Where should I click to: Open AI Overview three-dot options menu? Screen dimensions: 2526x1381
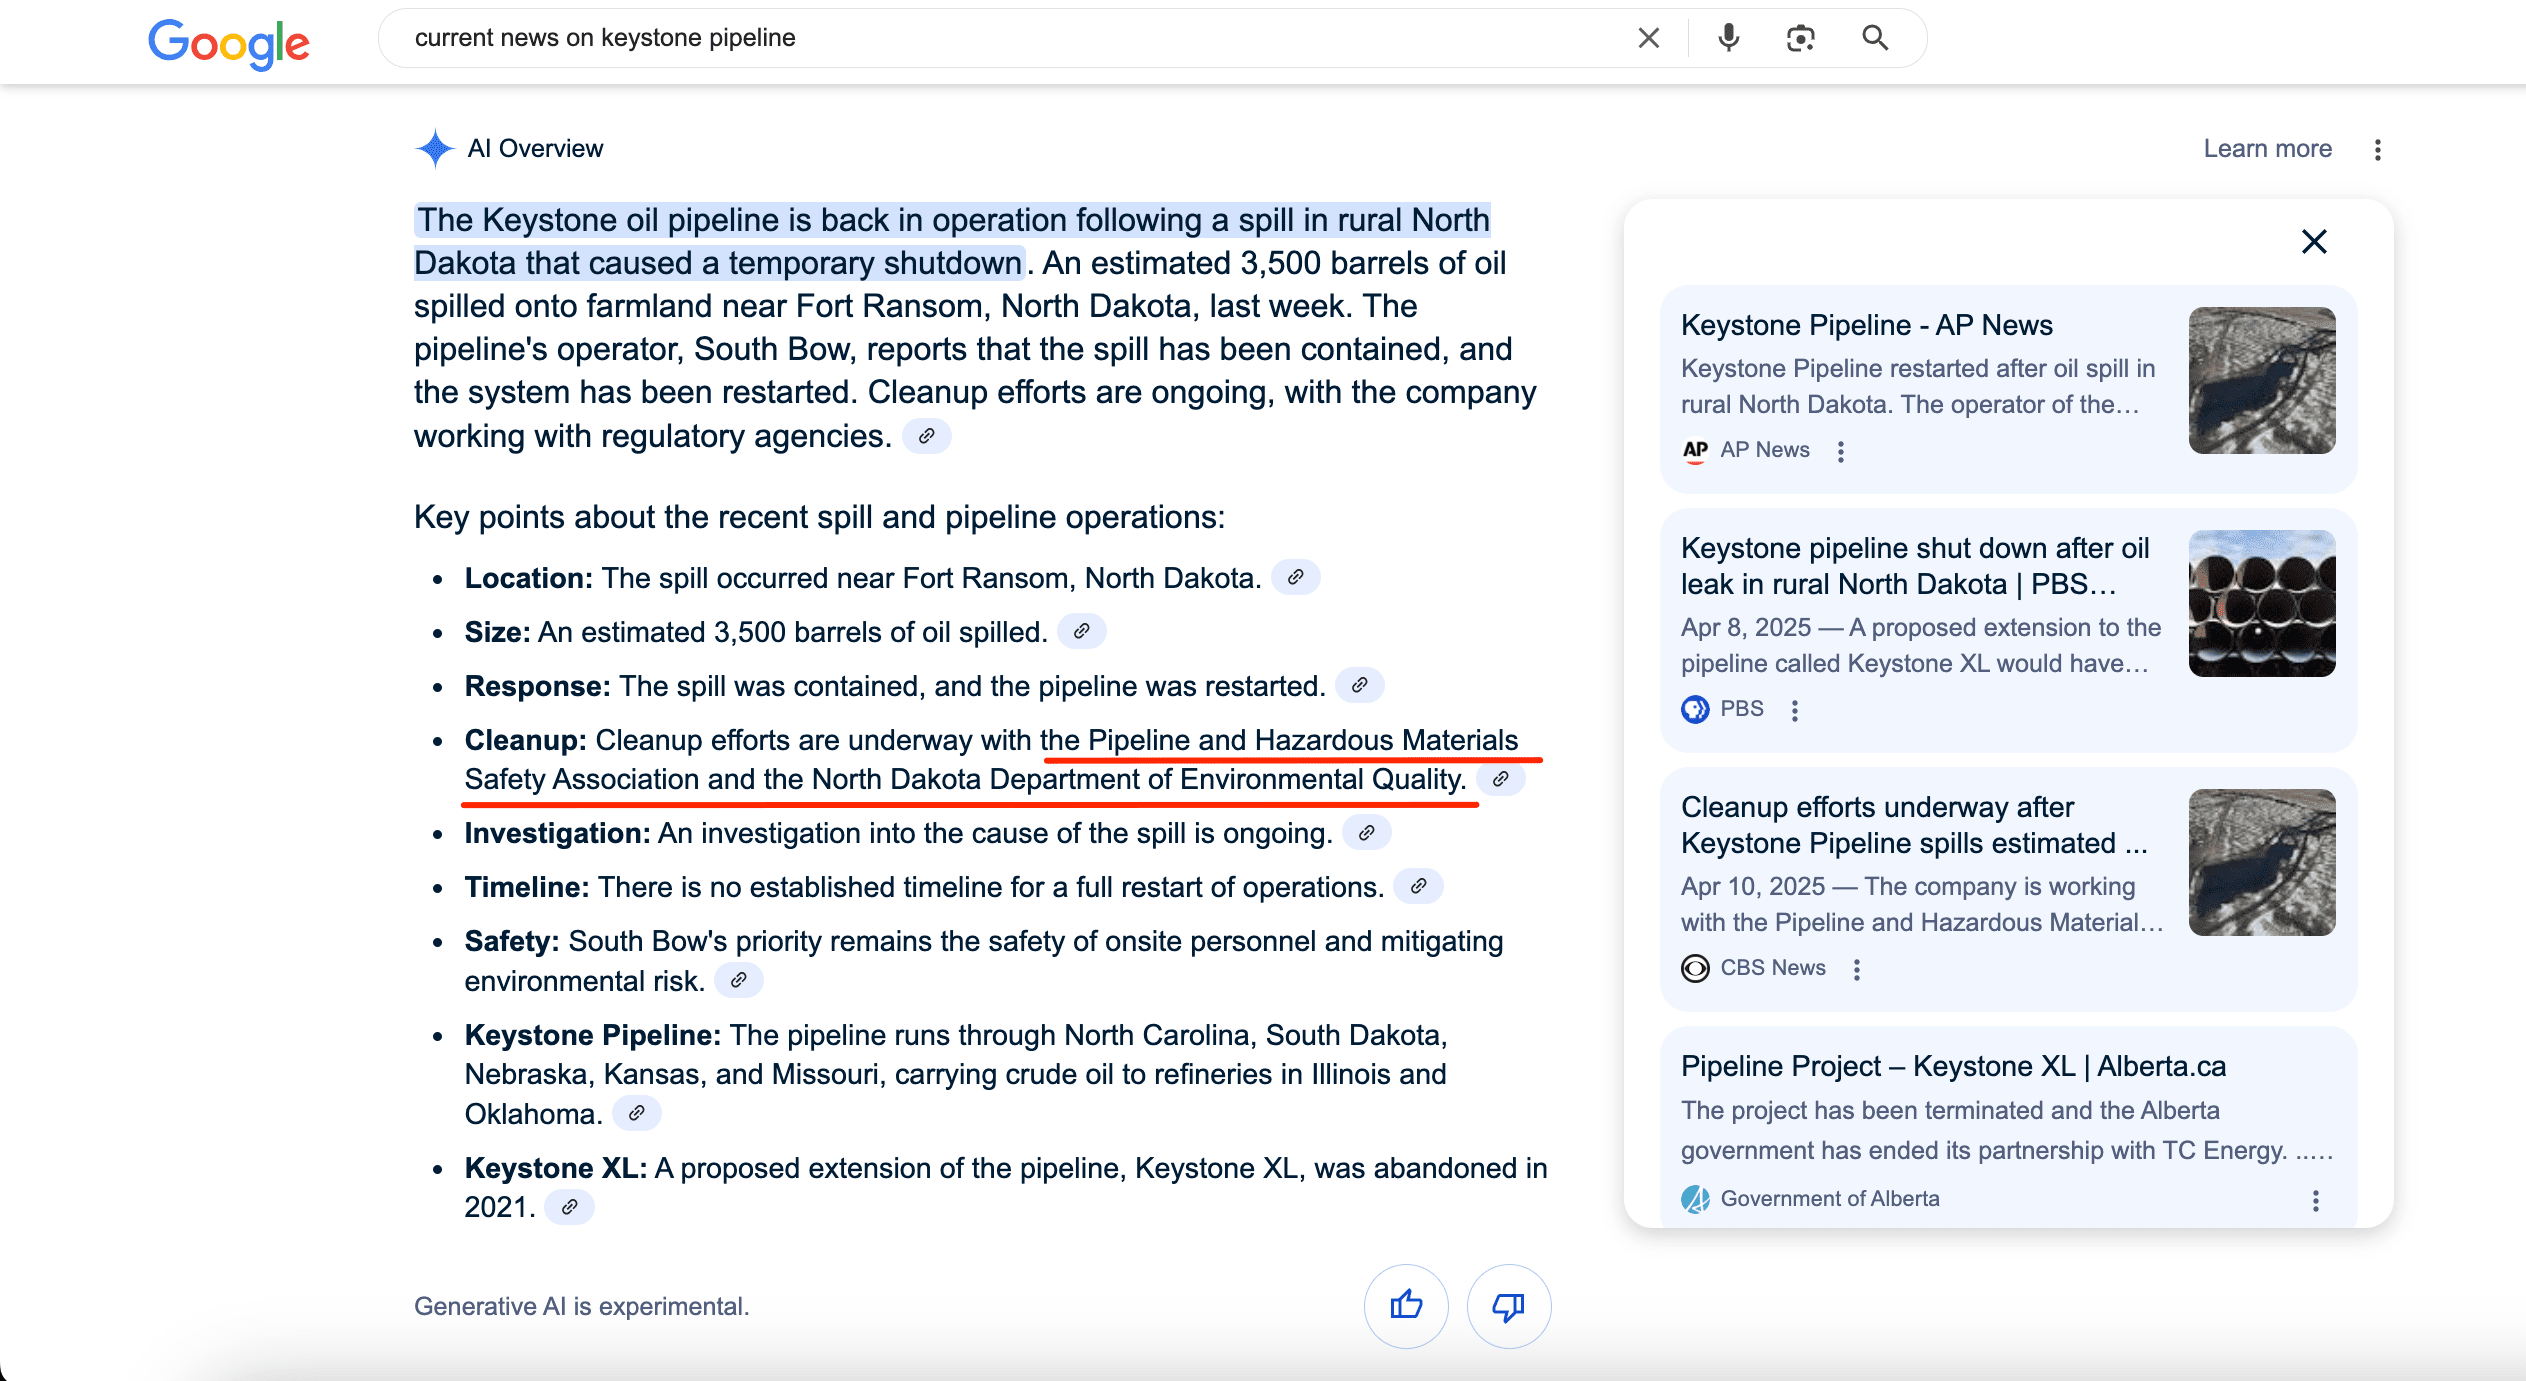click(2378, 149)
